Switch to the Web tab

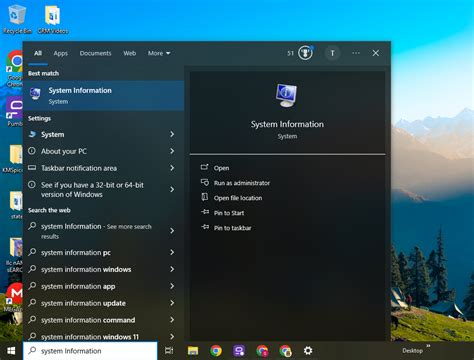click(x=130, y=53)
